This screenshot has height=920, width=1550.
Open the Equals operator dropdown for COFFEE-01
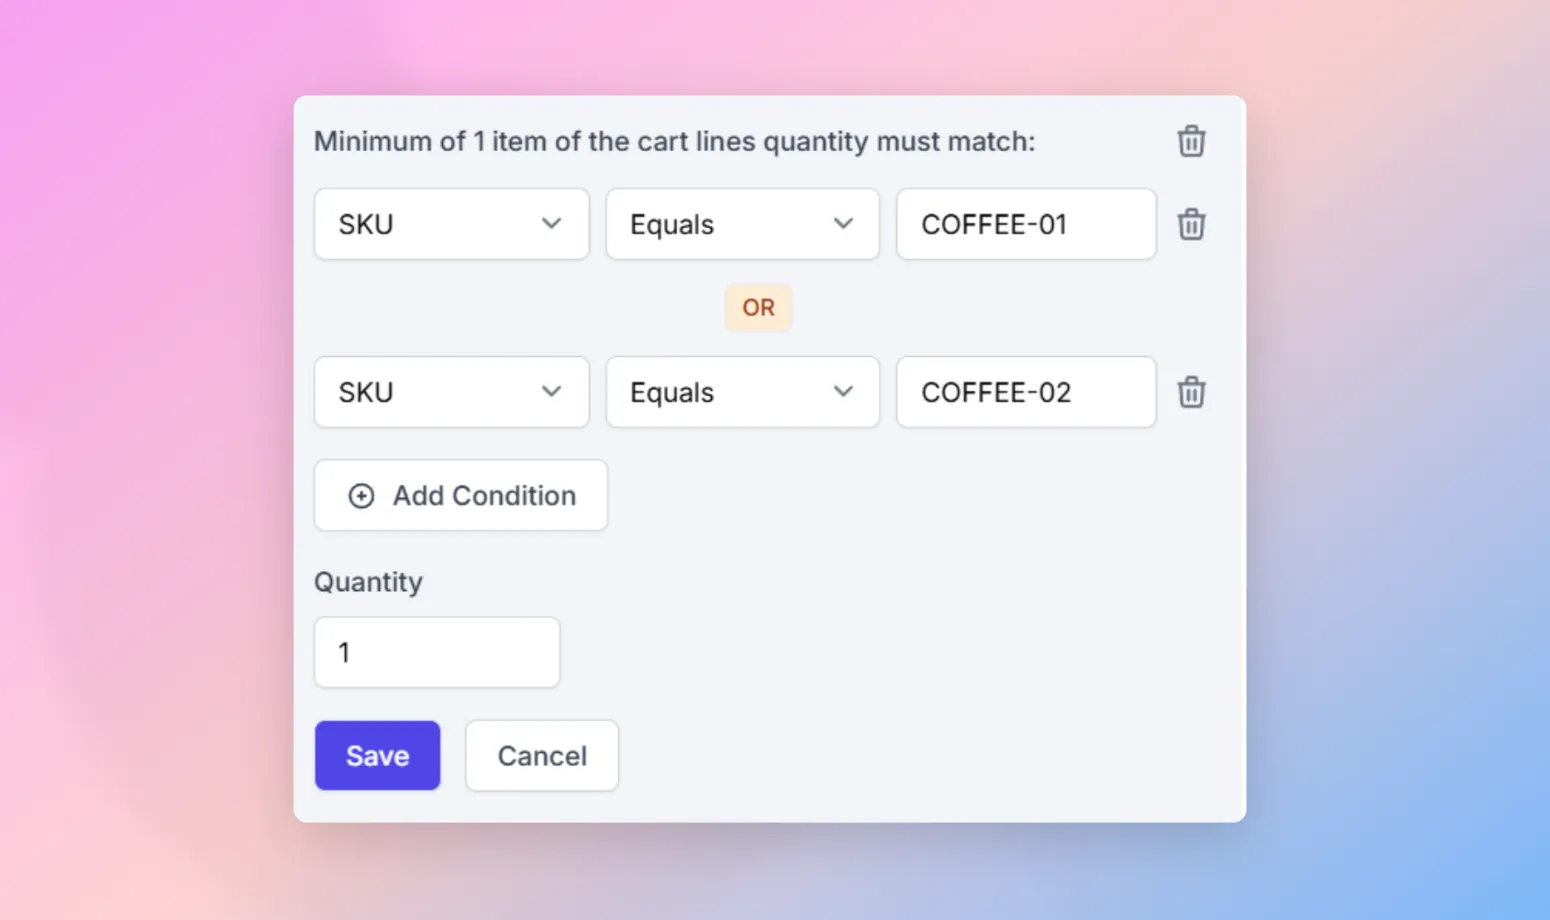coord(743,224)
